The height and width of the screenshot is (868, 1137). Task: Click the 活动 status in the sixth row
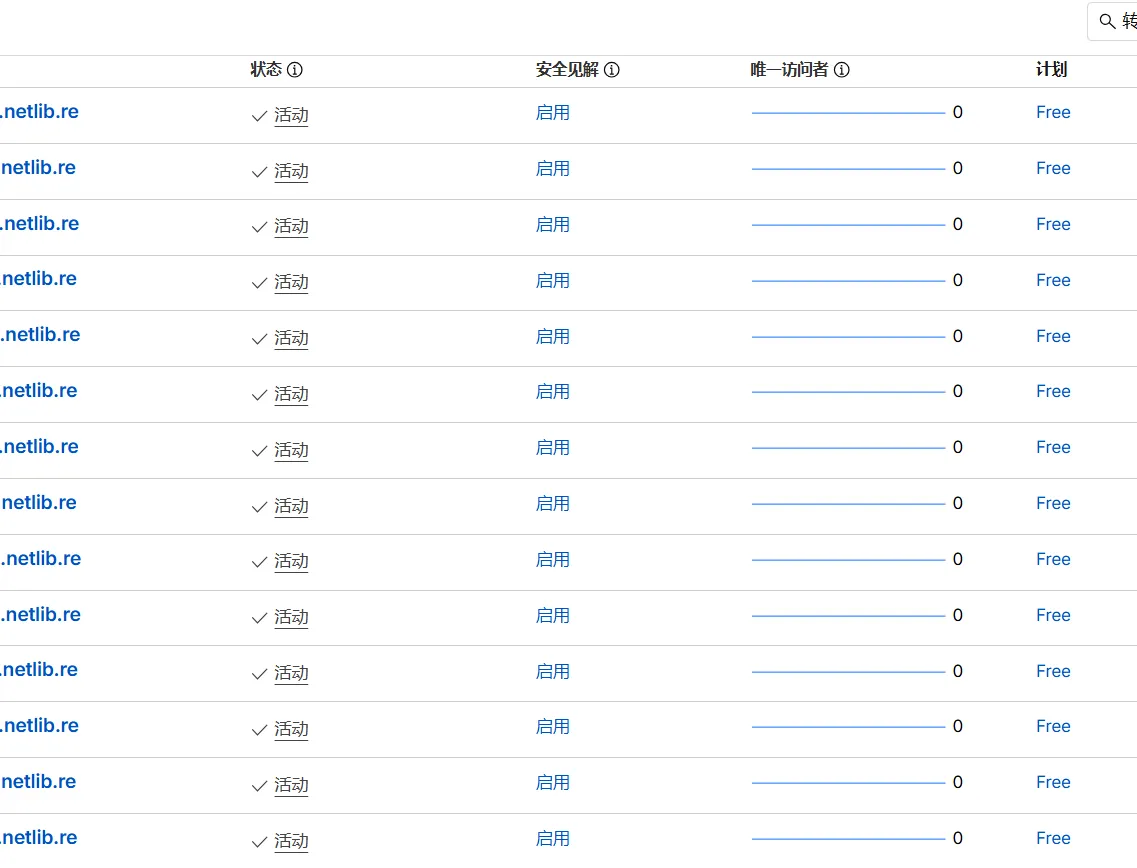[x=291, y=395]
